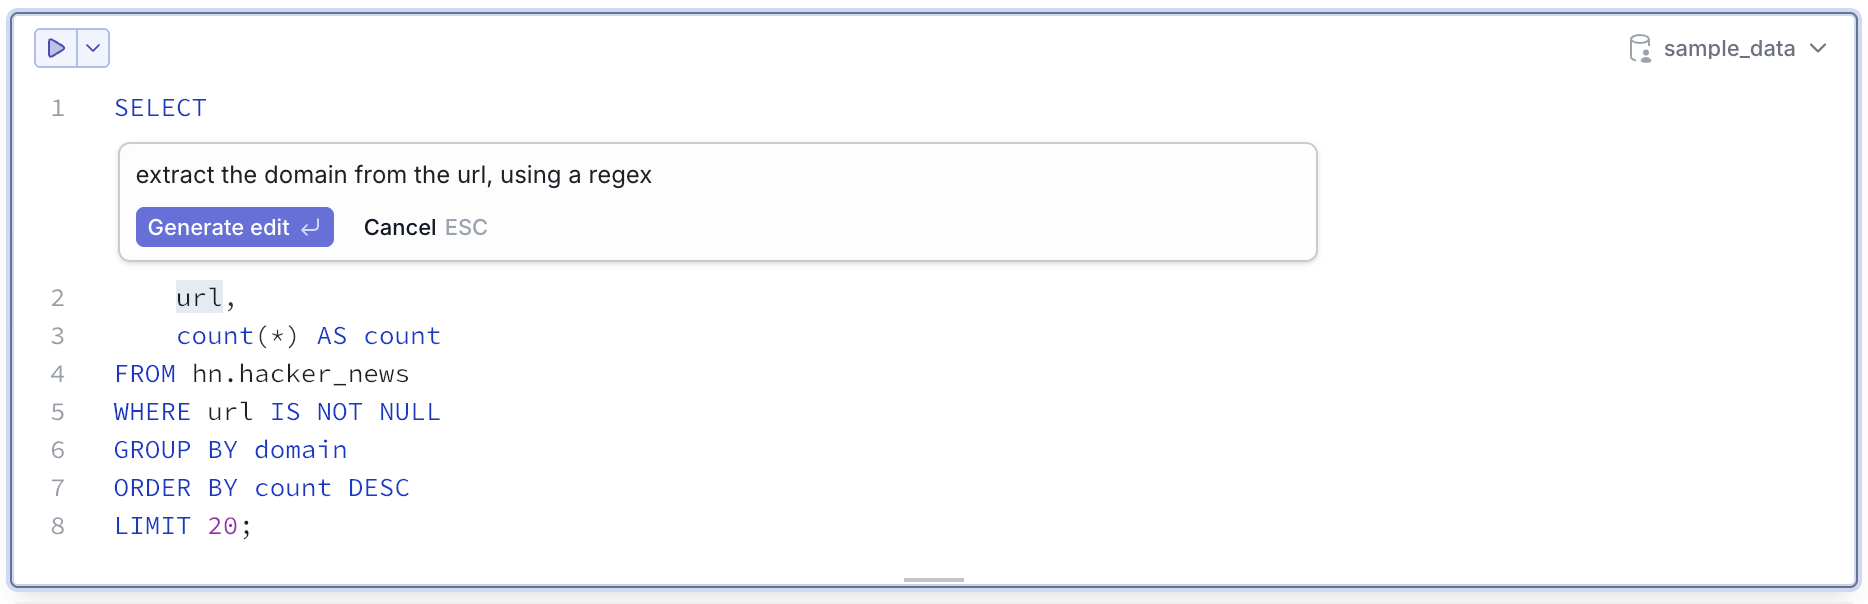Click the SELECT keyword on line 1
The height and width of the screenshot is (604, 1868).
click(x=161, y=108)
